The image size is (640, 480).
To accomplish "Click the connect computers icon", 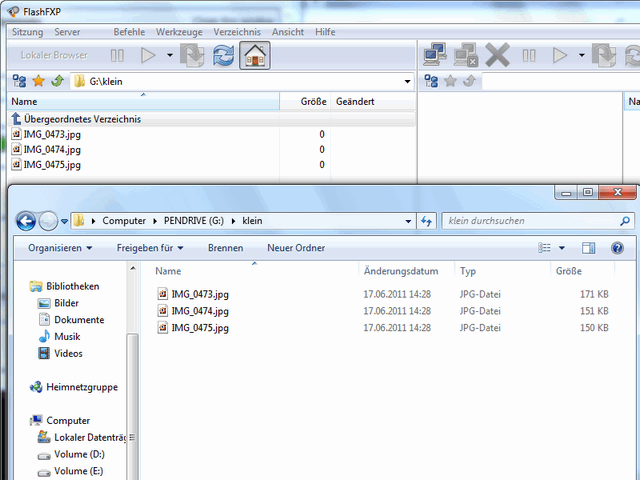I will [x=434, y=55].
